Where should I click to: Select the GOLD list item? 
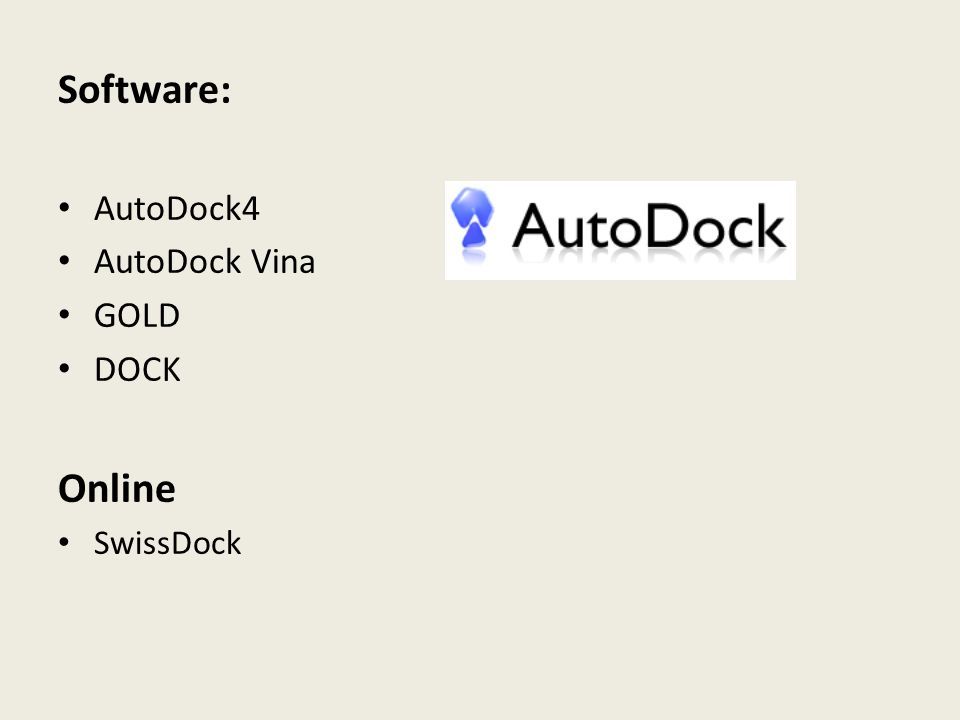(137, 316)
